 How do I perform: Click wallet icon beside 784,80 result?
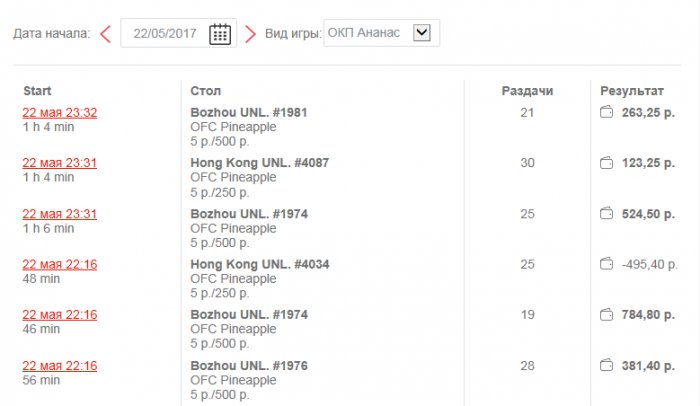[605, 315]
